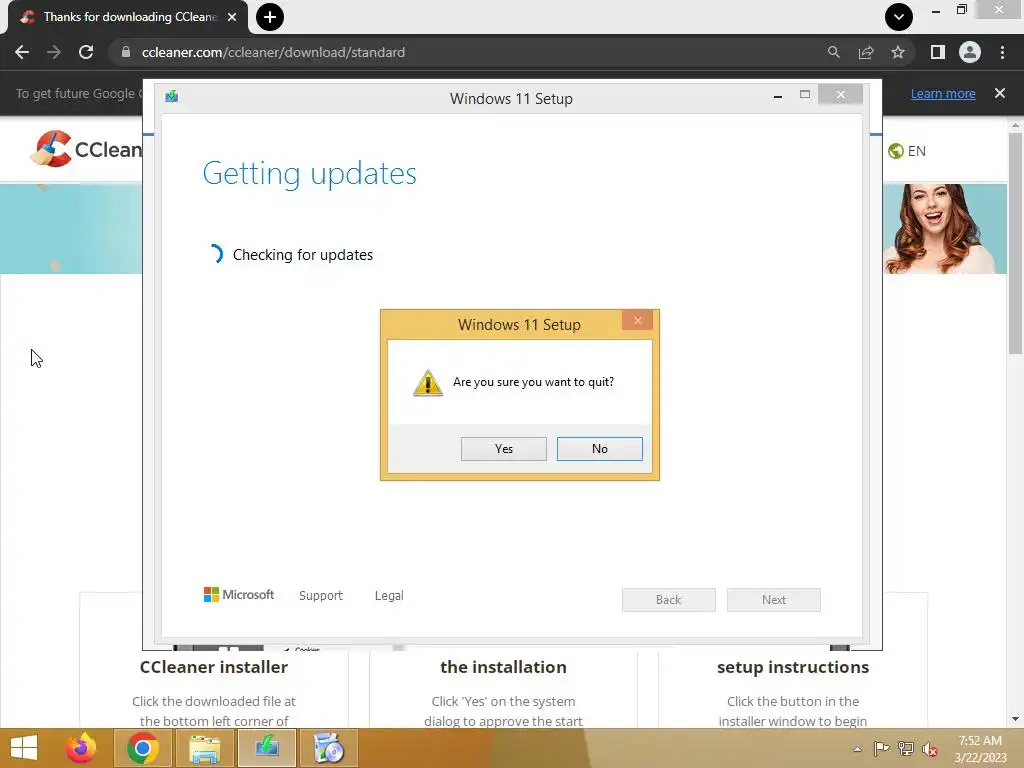Show hidden tray icons arrow

(x=857, y=749)
